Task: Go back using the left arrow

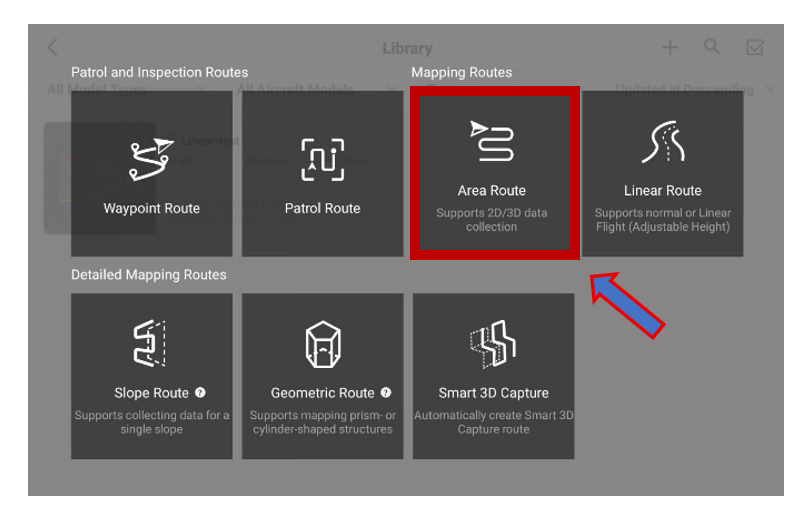Action: (x=53, y=47)
